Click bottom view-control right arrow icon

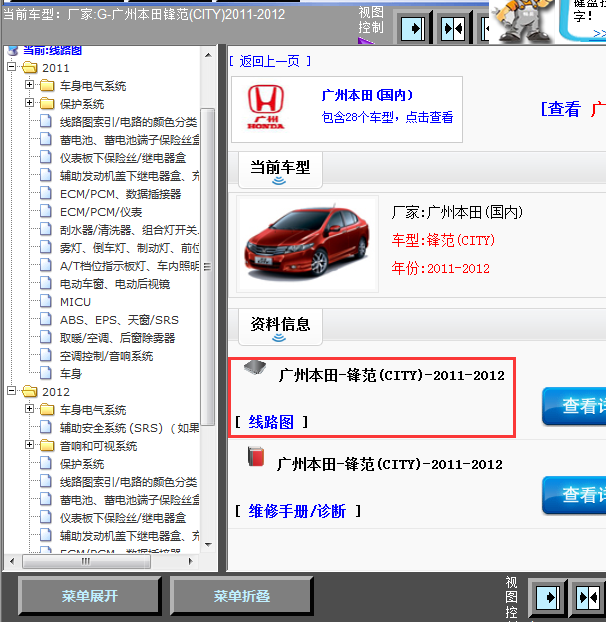pyautogui.click(x=547, y=597)
